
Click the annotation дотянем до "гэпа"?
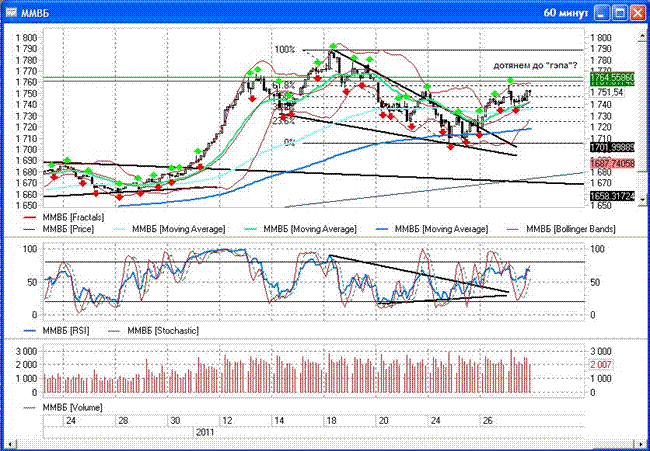(x=536, y=65)
